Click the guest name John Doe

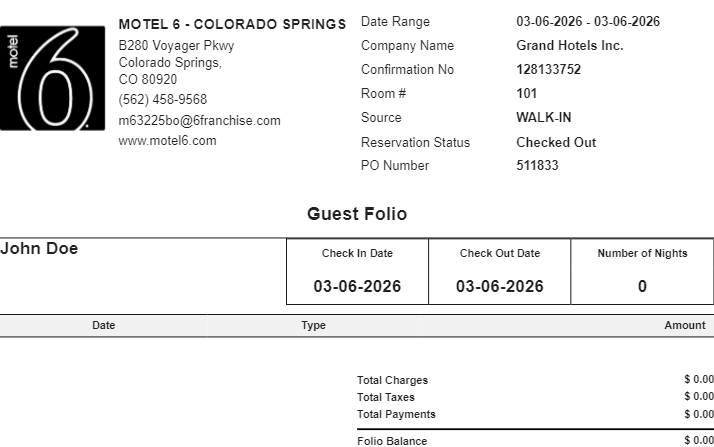coord(40,249)
